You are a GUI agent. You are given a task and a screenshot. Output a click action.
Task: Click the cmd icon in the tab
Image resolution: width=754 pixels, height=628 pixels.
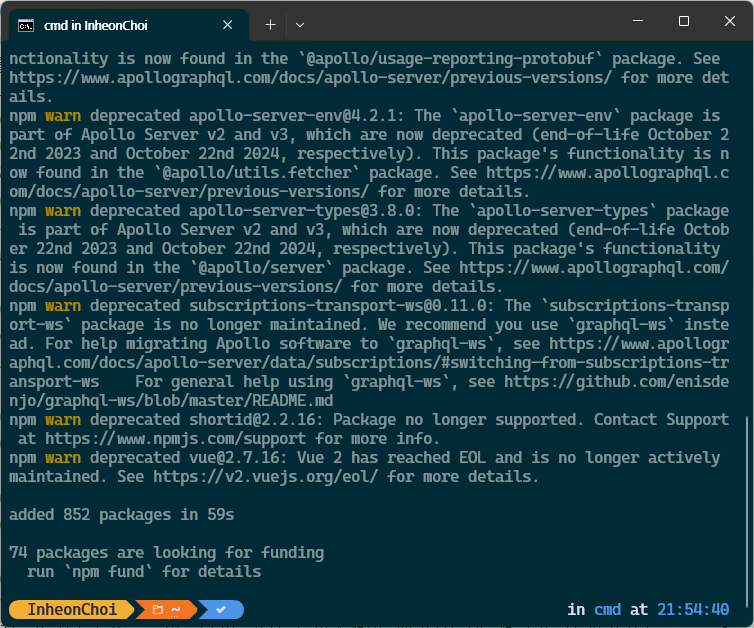[x=26, y=25]
